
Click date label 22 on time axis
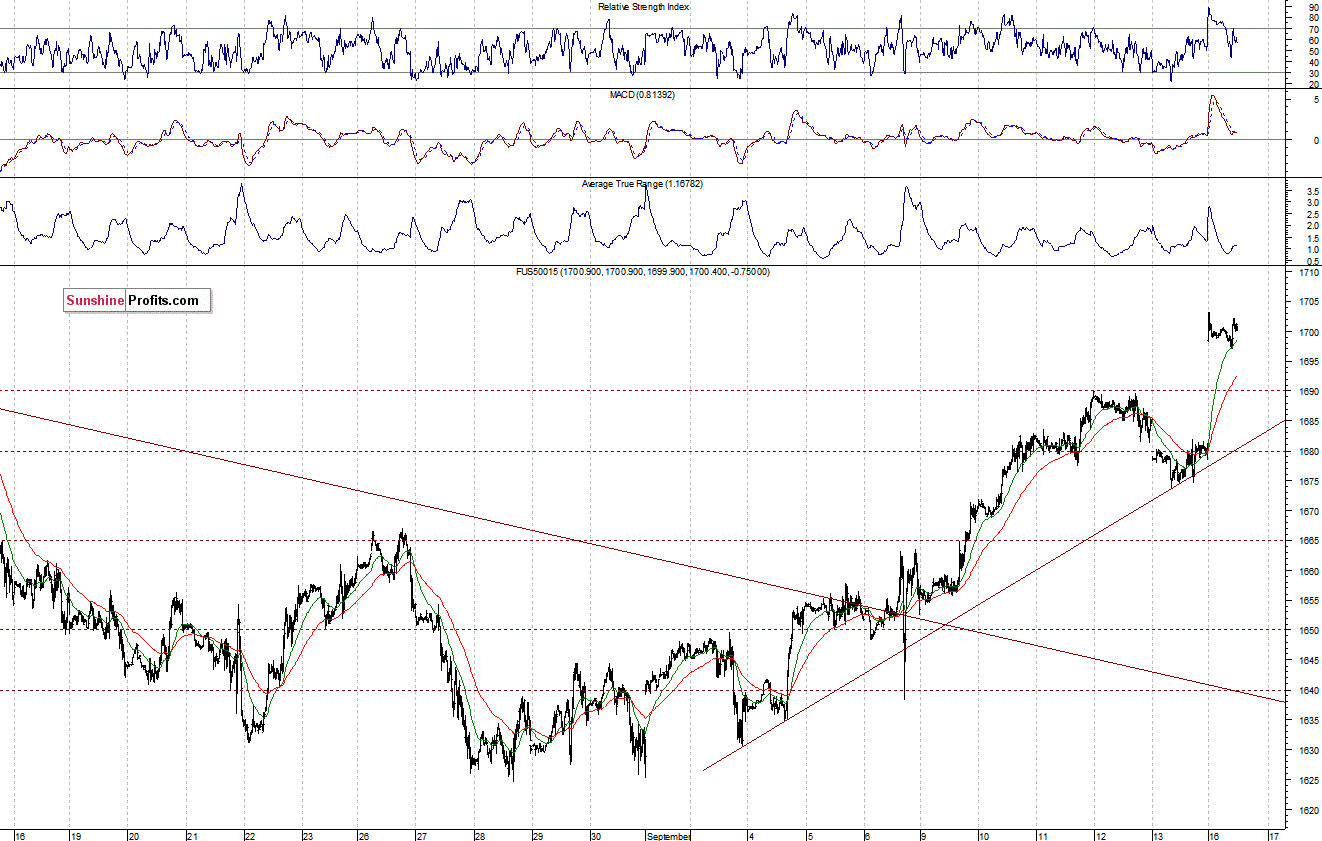[250, 835]
